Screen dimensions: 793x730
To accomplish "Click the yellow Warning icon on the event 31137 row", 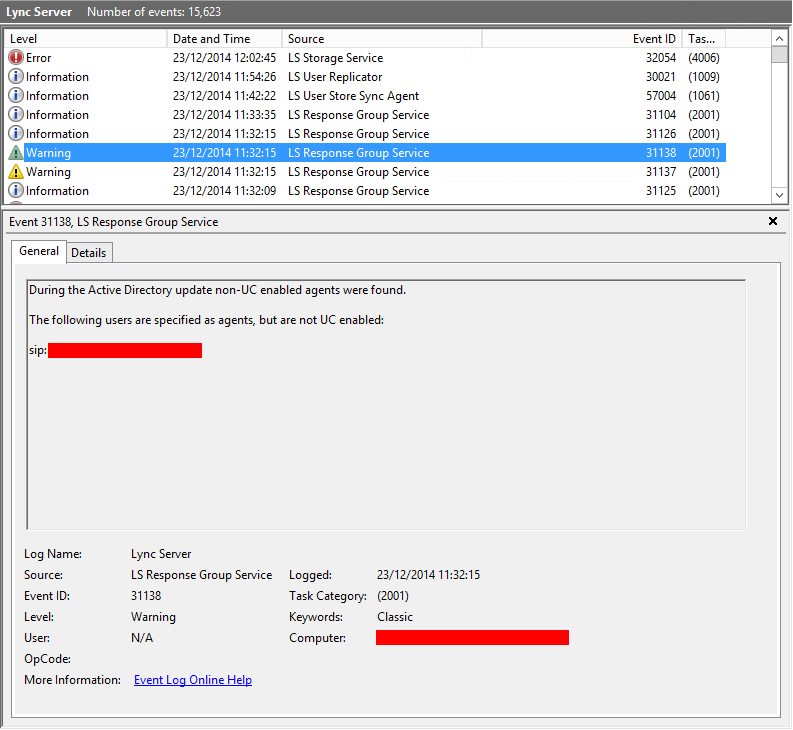I will tap(16, 171).
